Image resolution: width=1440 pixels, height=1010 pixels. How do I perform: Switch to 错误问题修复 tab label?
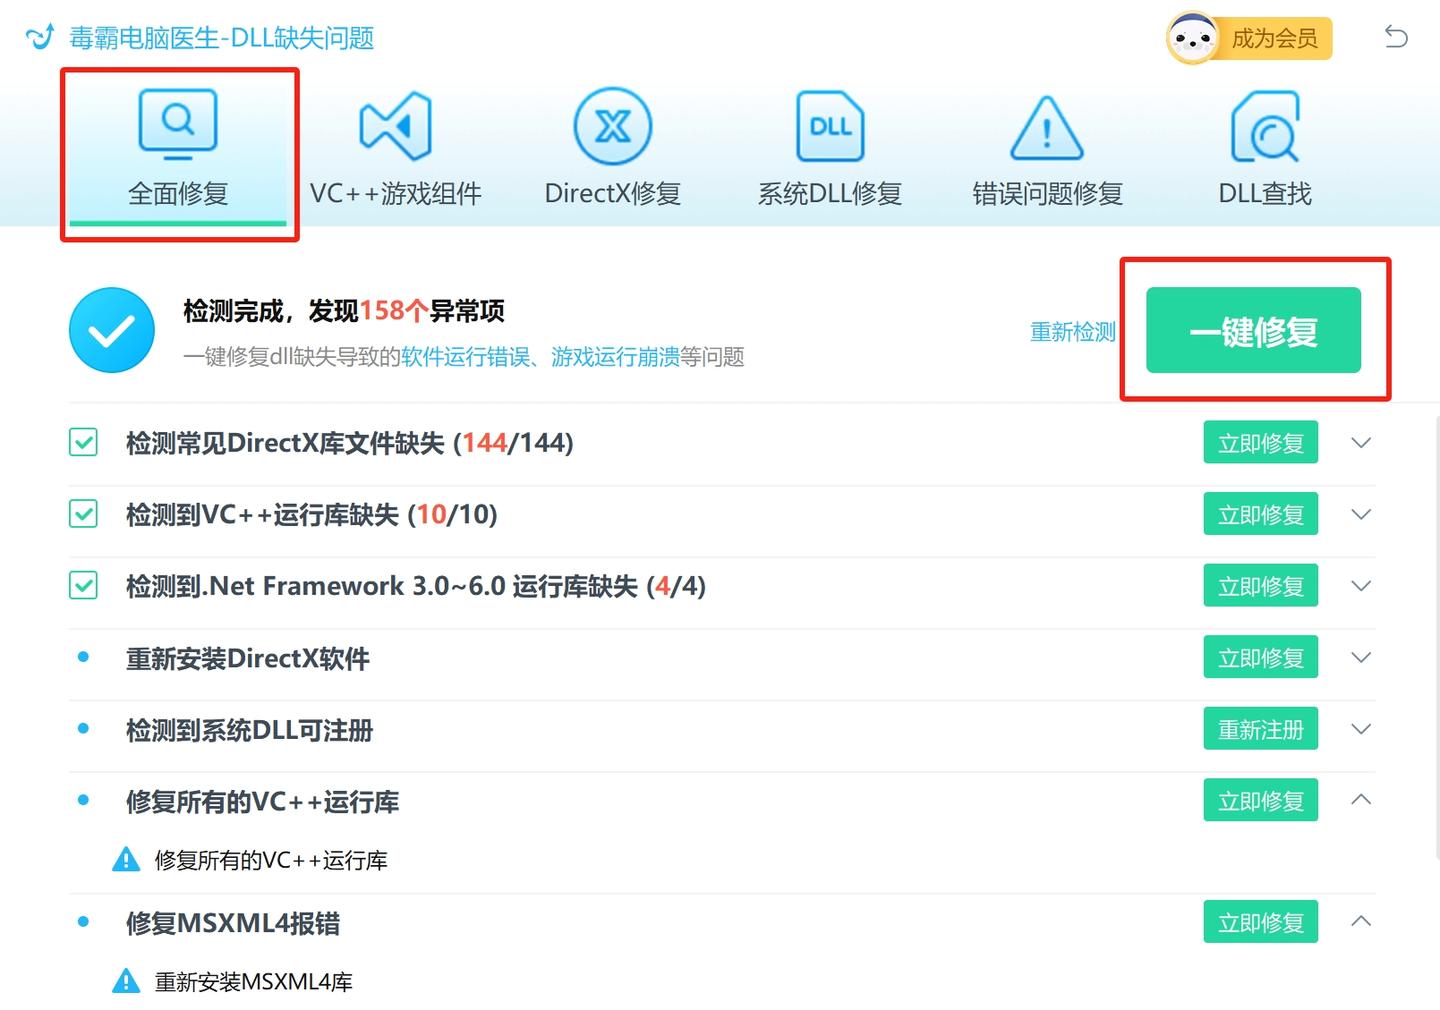[1047, 193]
